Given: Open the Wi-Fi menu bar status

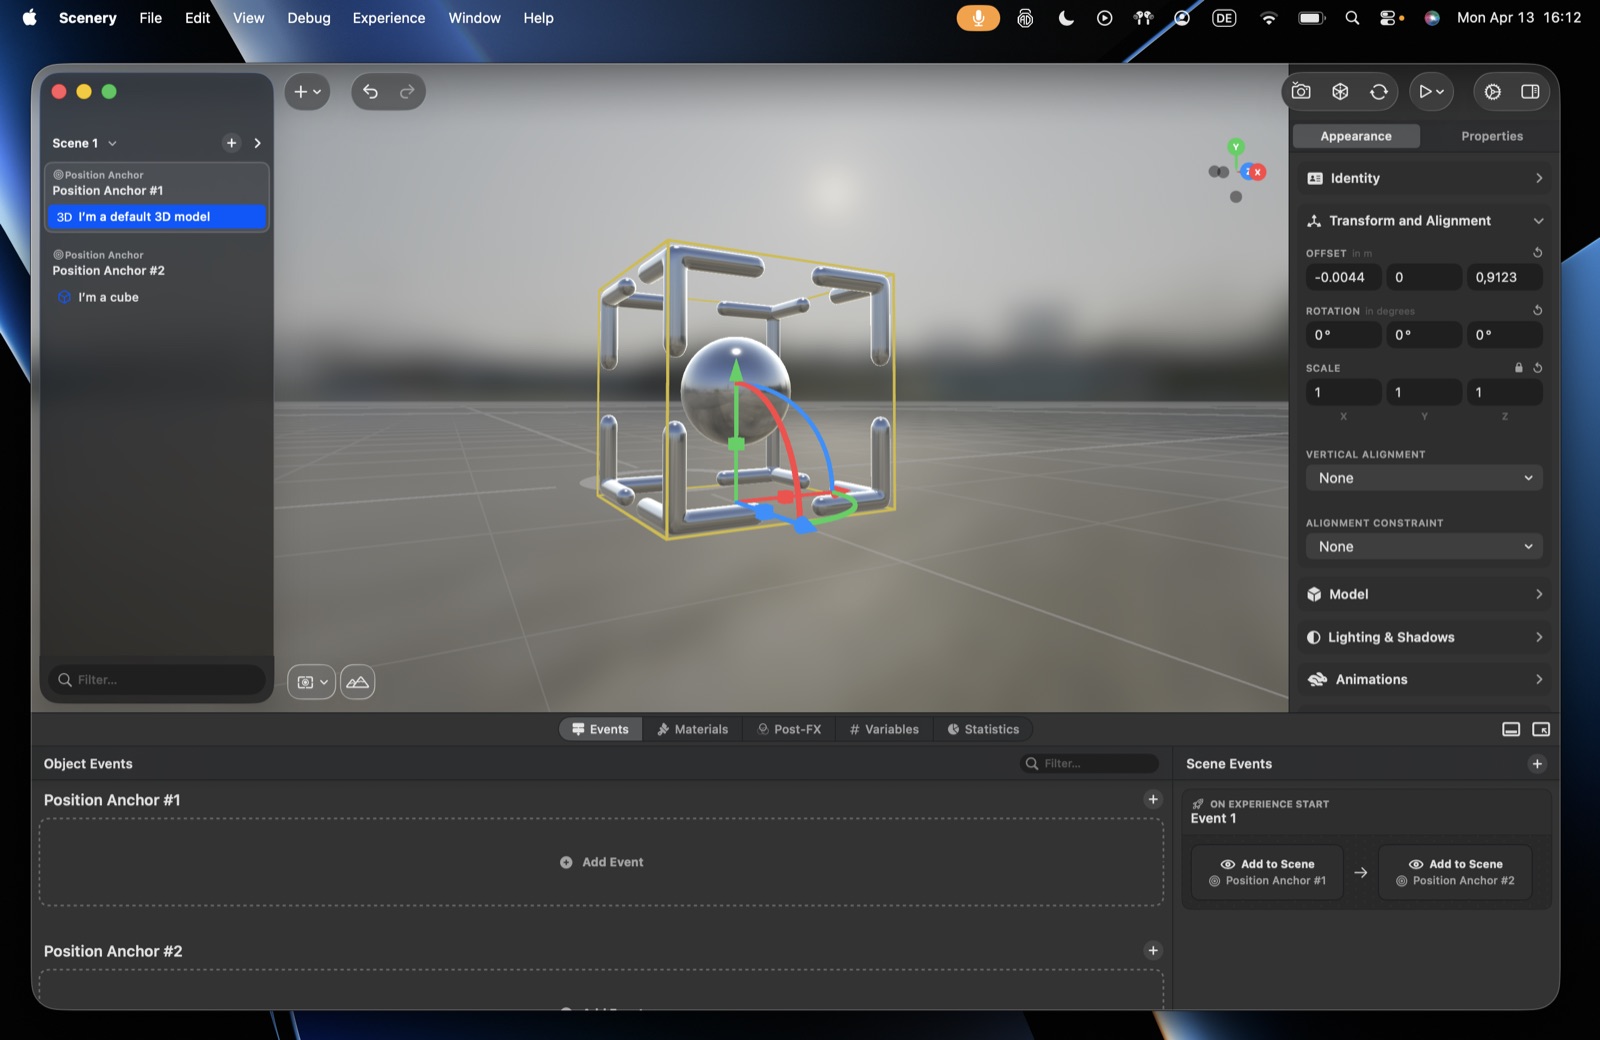Looking at the screenshot, I should tap(1268, 18).
